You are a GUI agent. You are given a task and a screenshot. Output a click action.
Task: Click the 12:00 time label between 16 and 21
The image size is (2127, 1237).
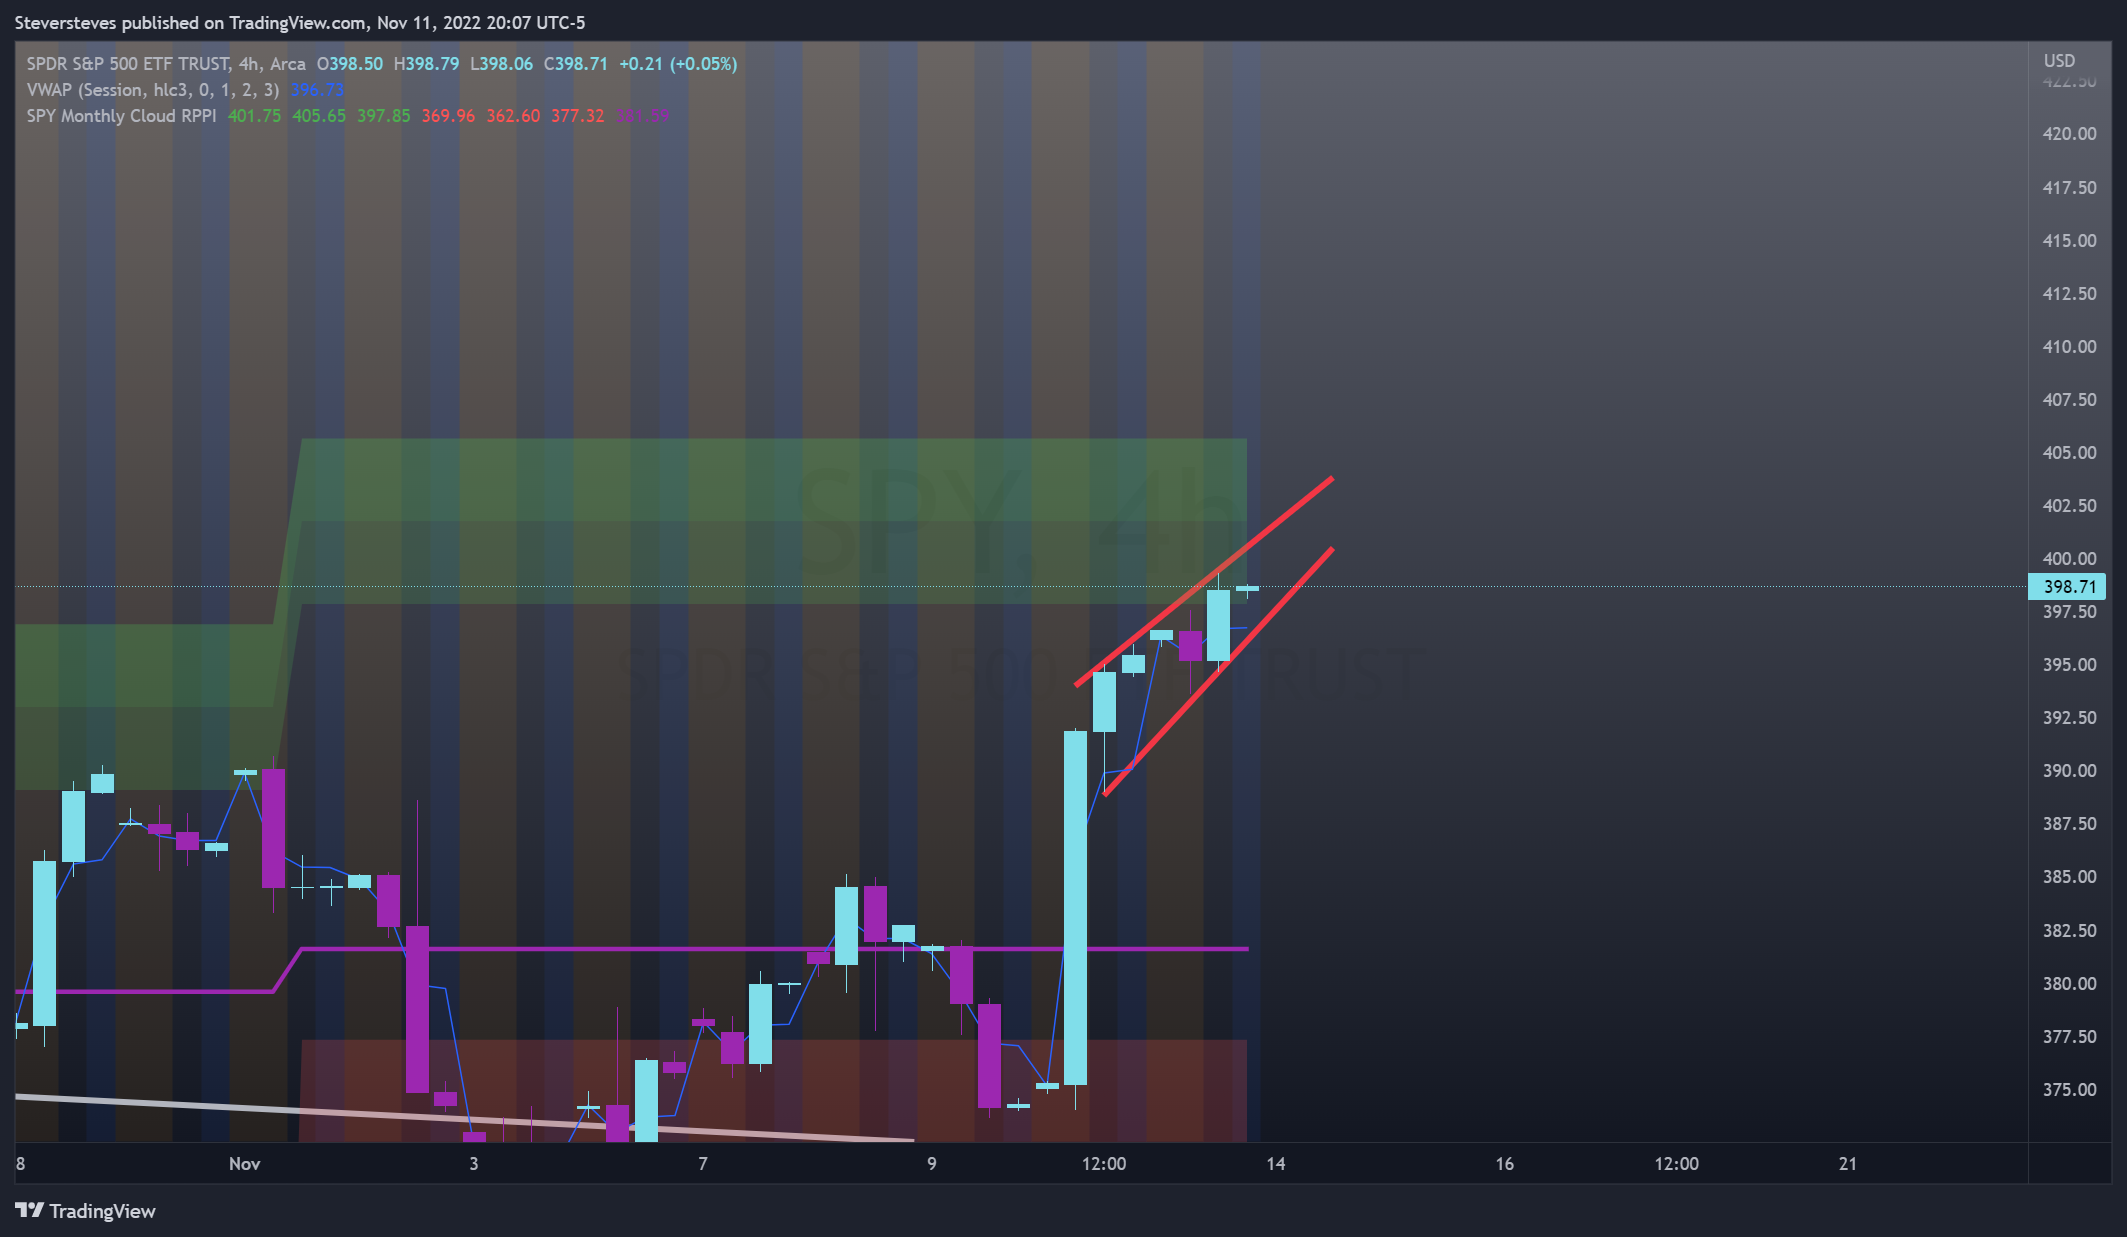coord(1677,1164)
